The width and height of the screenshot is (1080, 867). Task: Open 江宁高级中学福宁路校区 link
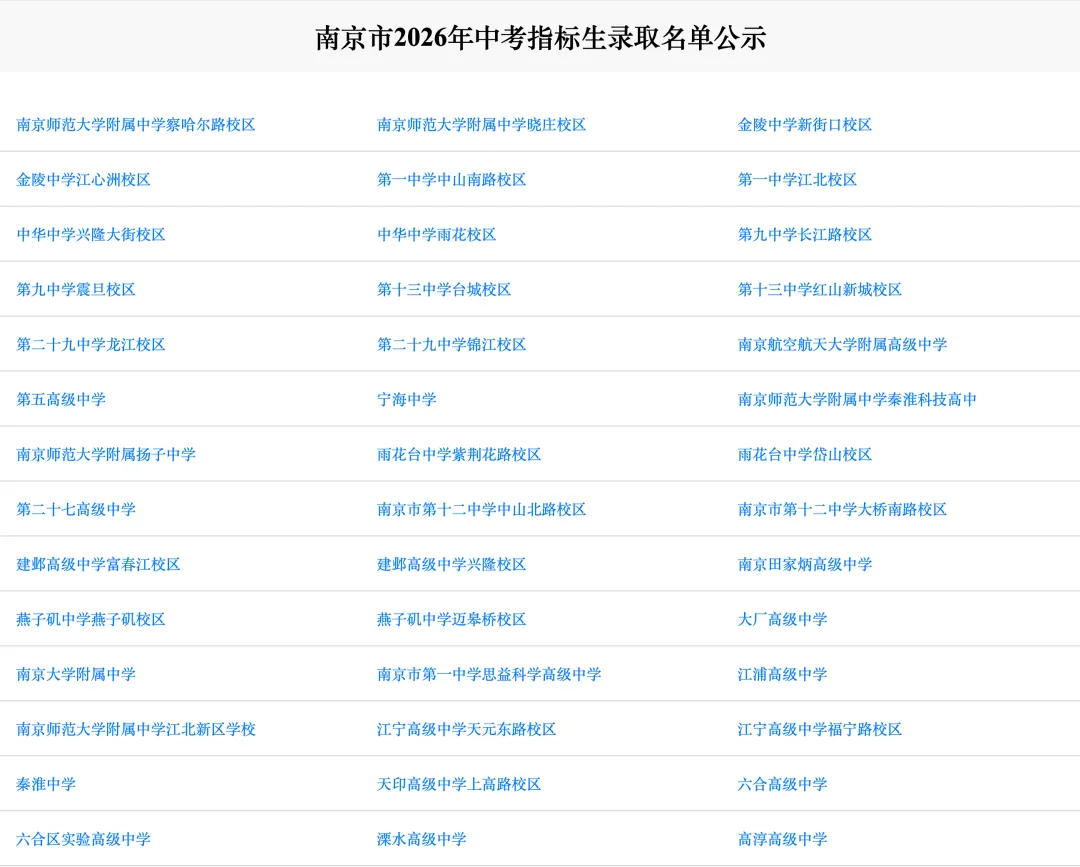(x=820, y=729)
